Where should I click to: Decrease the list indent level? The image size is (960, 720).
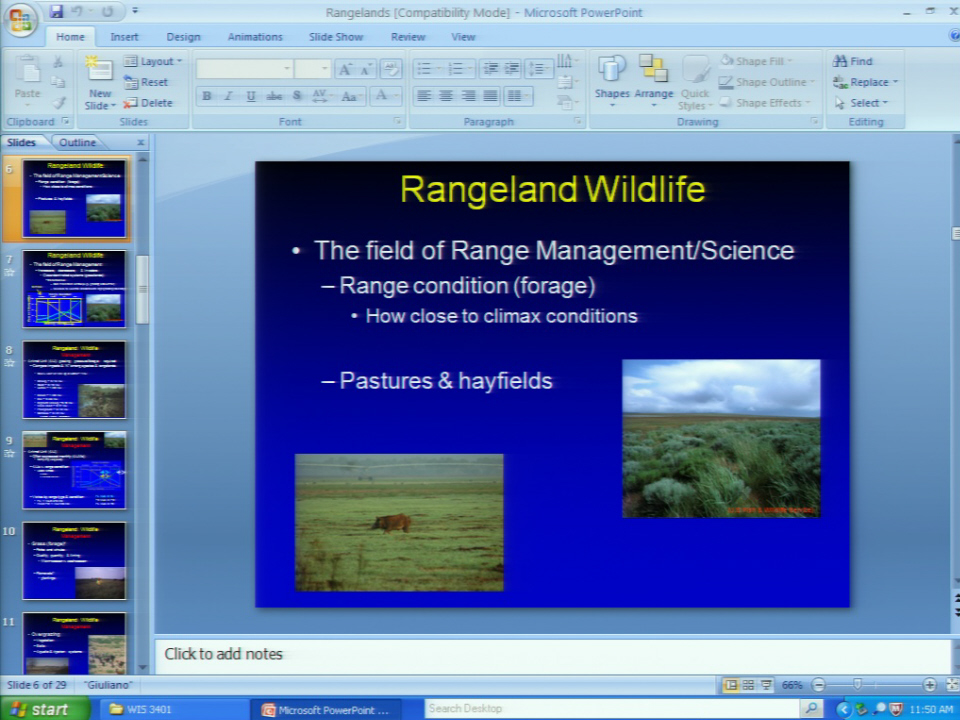[x=490, y=69]
